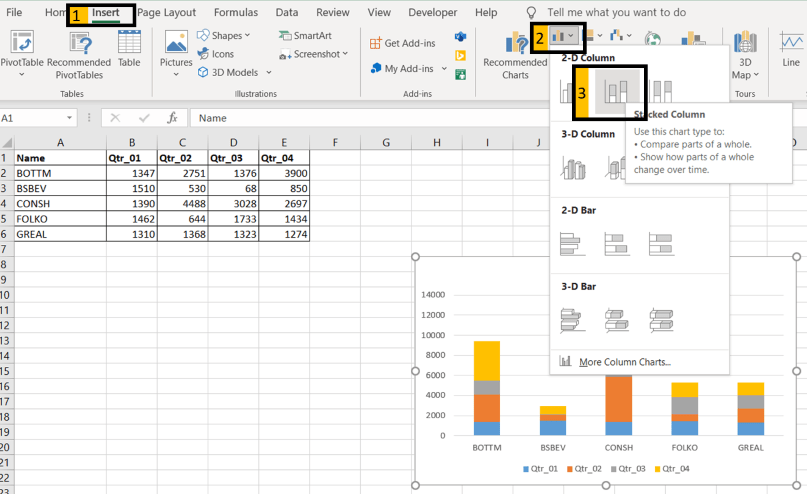Screen dimensions: 807x494
Task: Select the Stacked Column chart type
Action: (x=617, y=92)
